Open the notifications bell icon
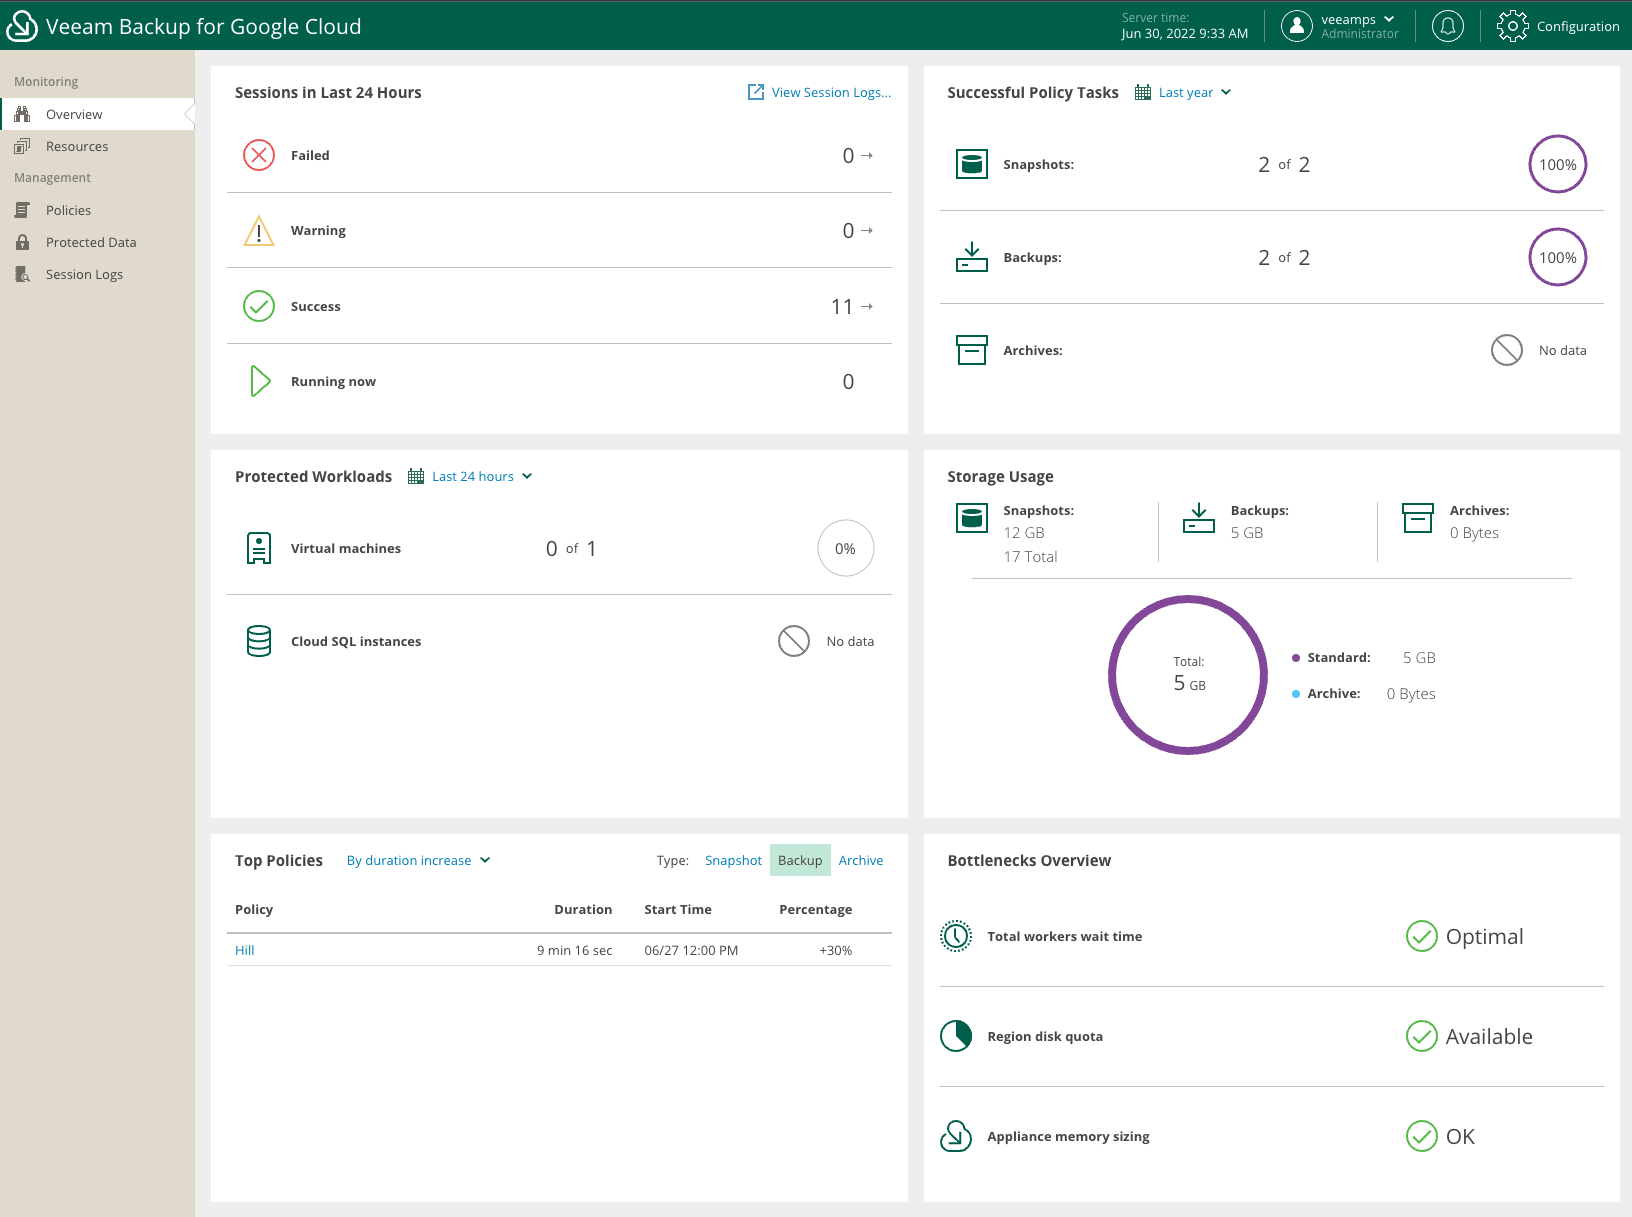The width and height of the screenshot is (1632, 1217). pyautogui.click(x=1447, y=26)
